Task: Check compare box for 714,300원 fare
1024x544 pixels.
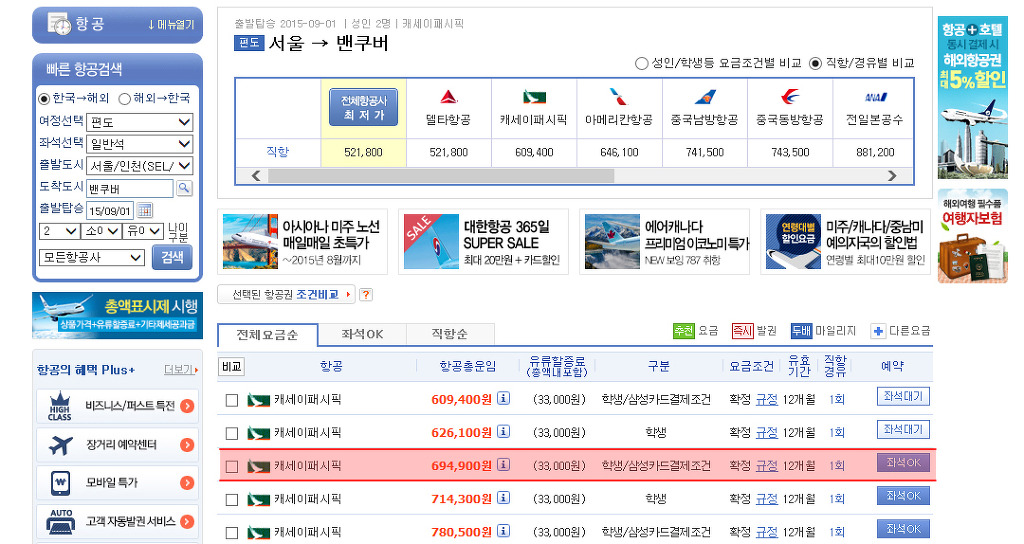Action: point(232,500)
